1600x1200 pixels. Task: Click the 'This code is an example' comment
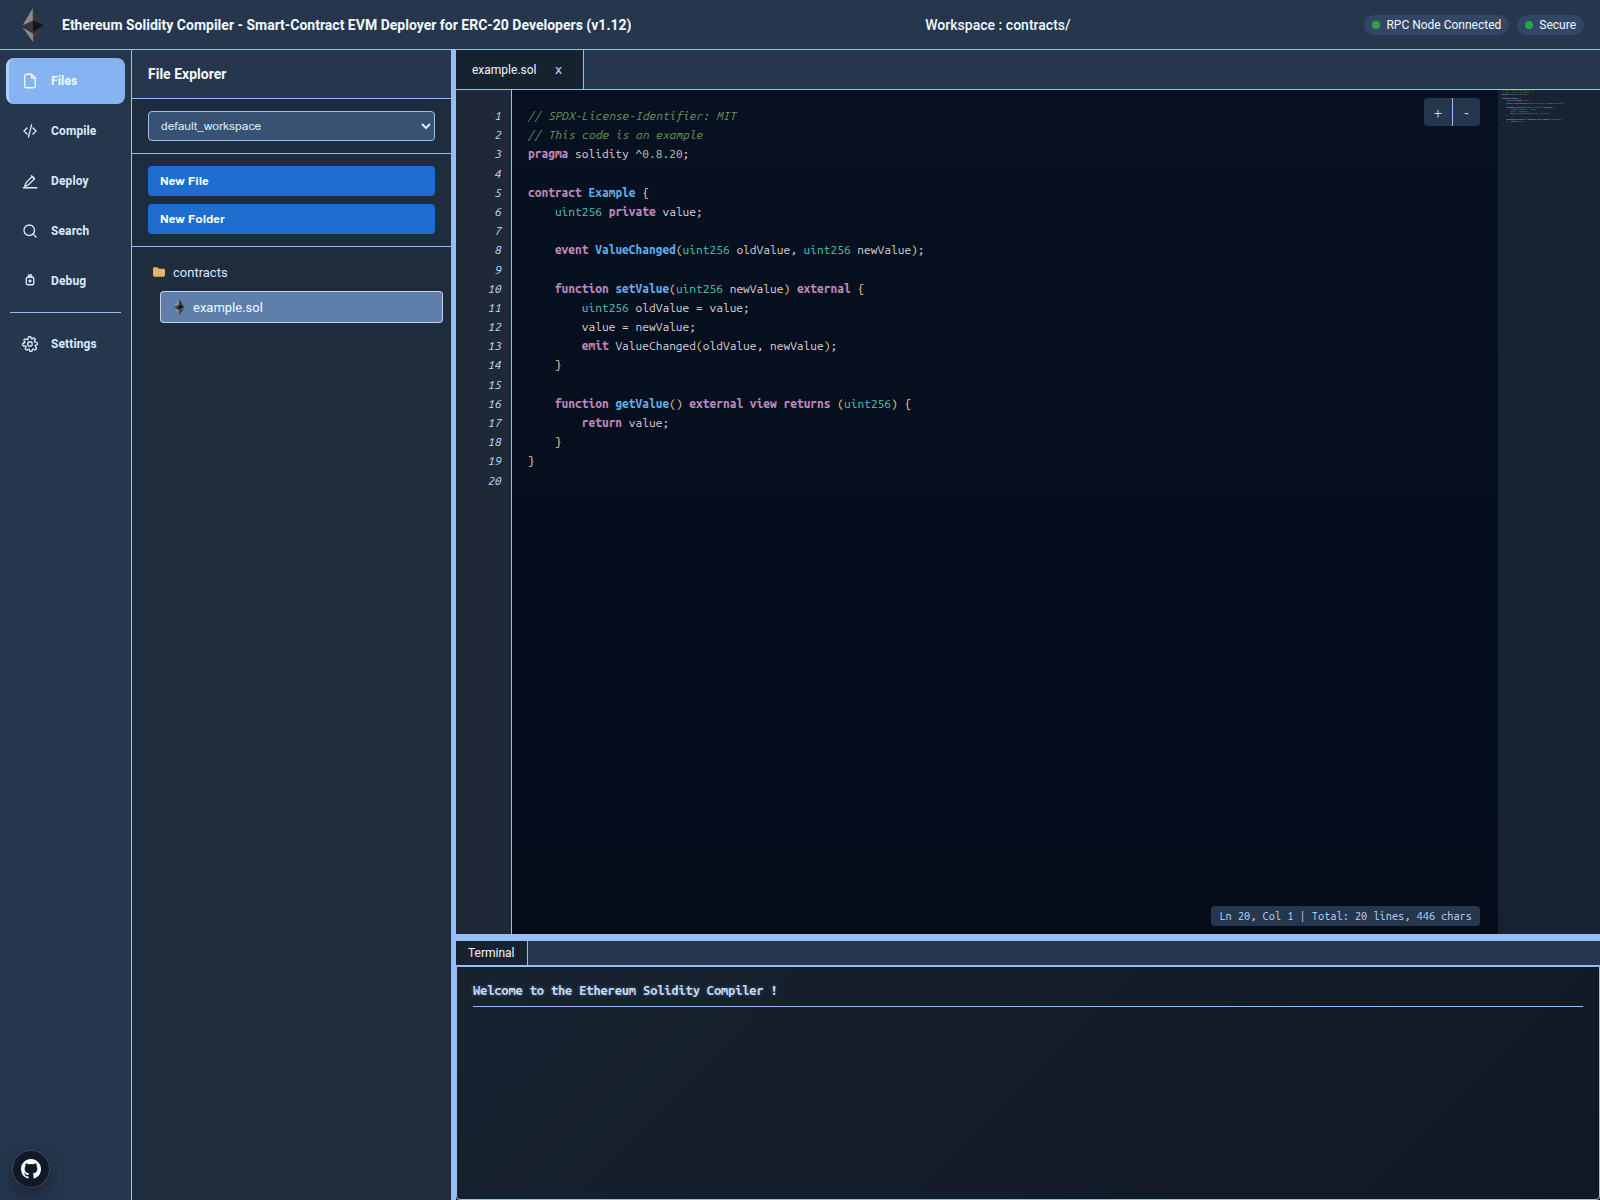tap(615, 135)
